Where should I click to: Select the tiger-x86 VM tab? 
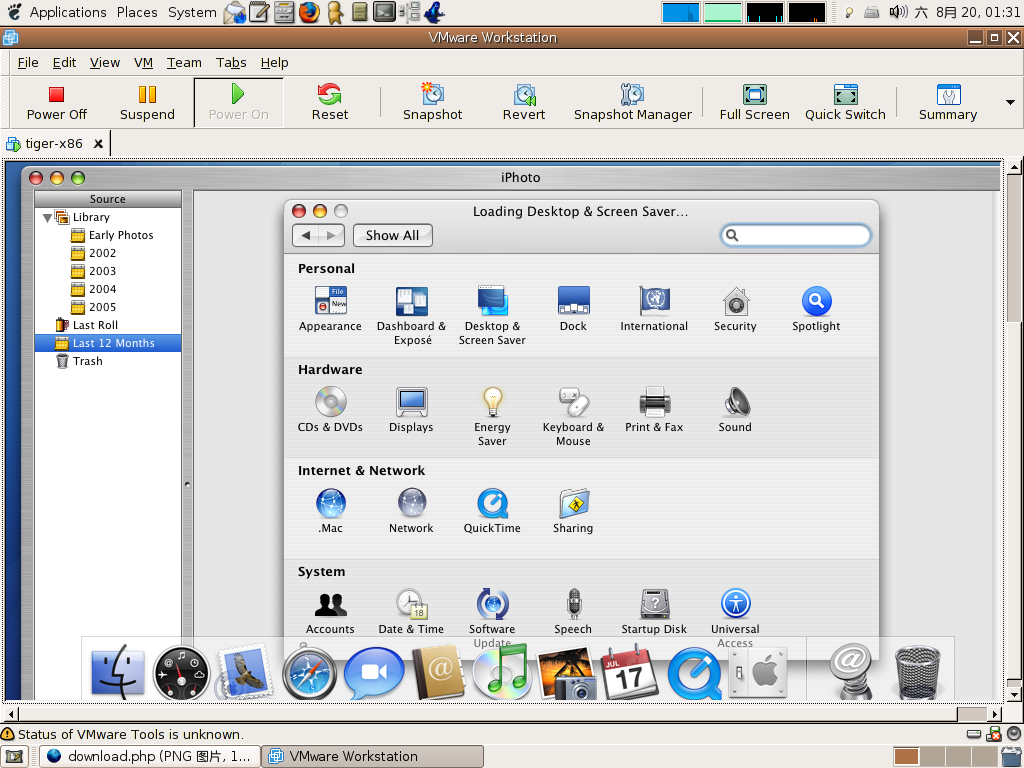pos(54,144)
